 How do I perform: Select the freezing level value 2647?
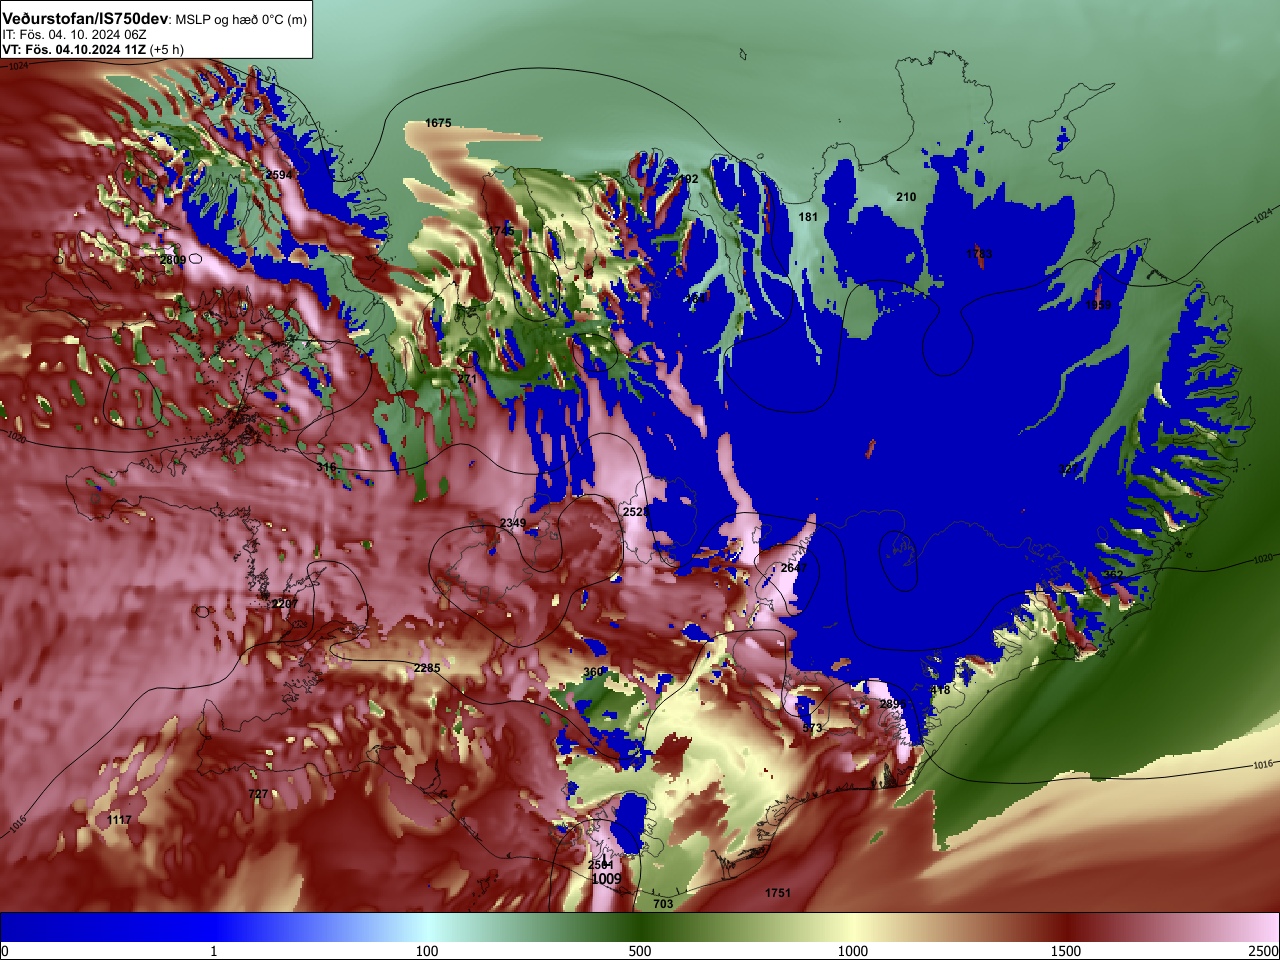point(794,568)
